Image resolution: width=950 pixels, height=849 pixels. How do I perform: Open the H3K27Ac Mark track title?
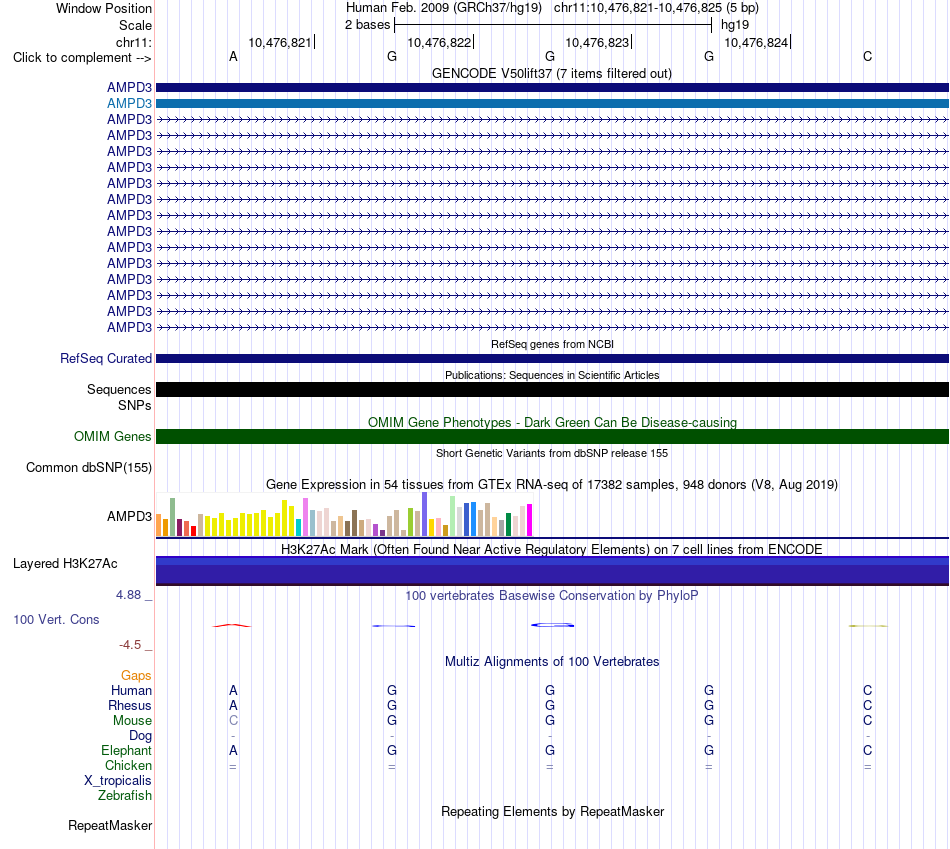tap(552, 550)
